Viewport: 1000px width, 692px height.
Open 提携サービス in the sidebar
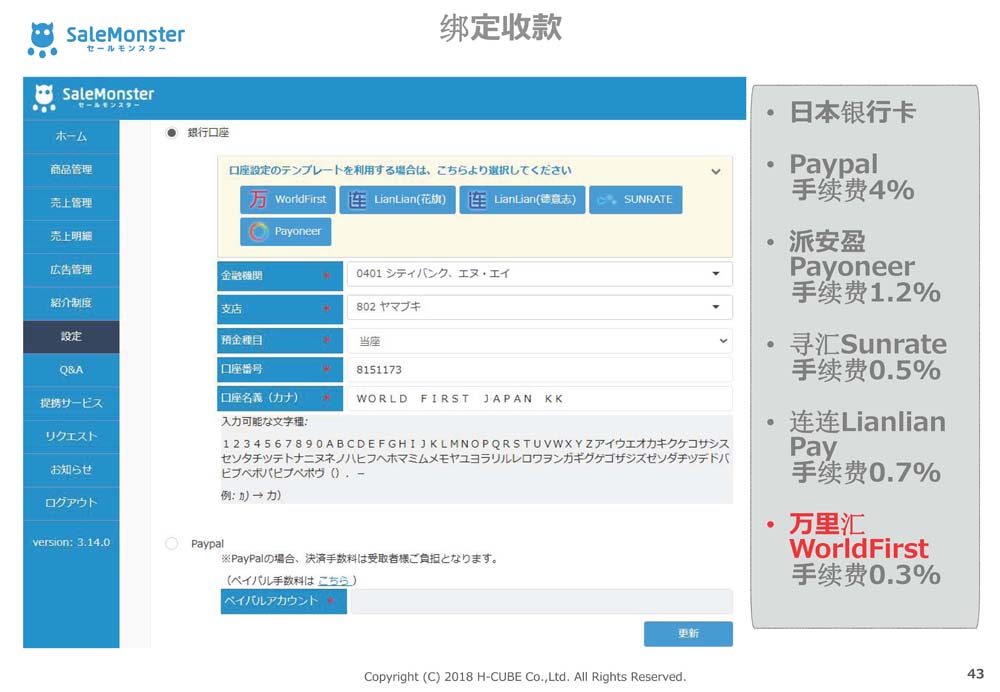coord(71,403)
